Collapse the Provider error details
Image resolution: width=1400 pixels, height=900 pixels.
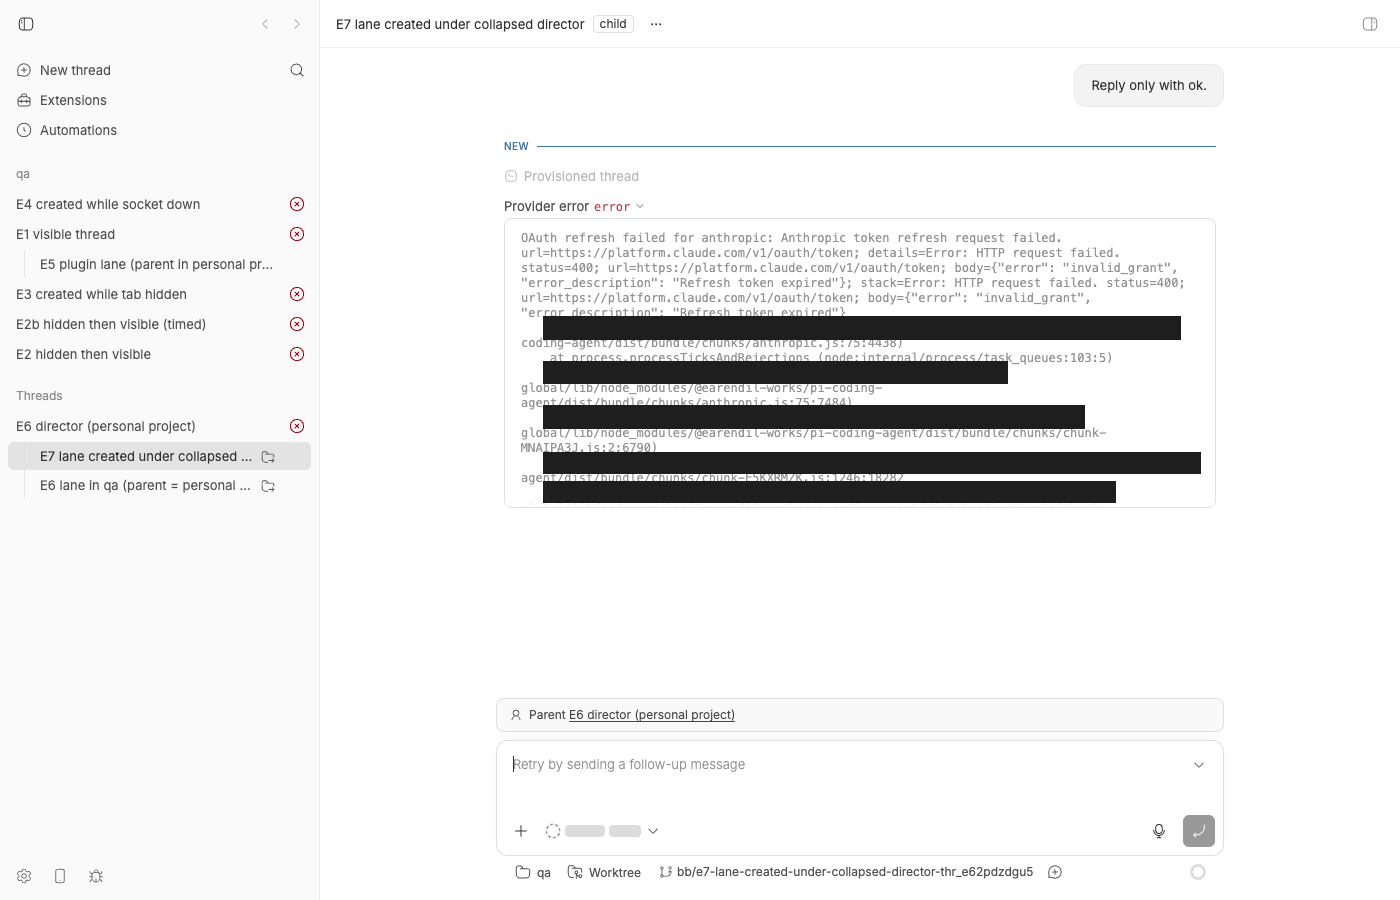[575, 206]
